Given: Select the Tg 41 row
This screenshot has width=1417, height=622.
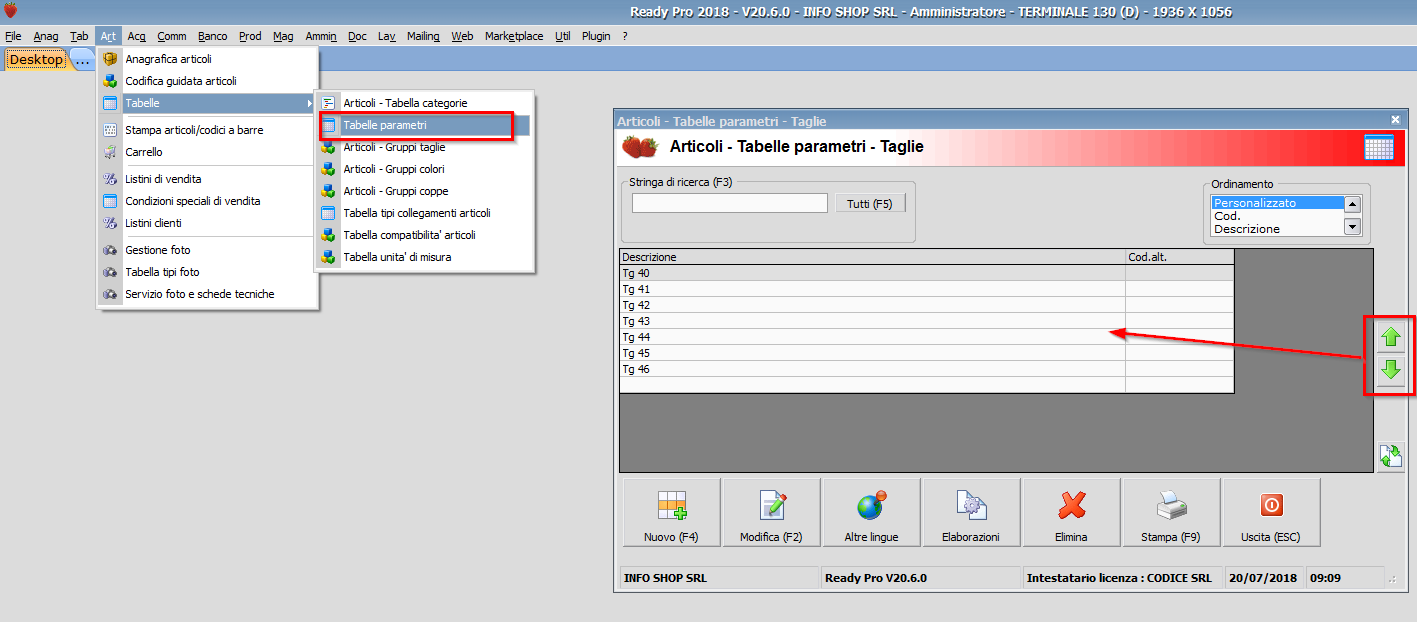Looking at the screenshot, I should [x=927, y=289].
